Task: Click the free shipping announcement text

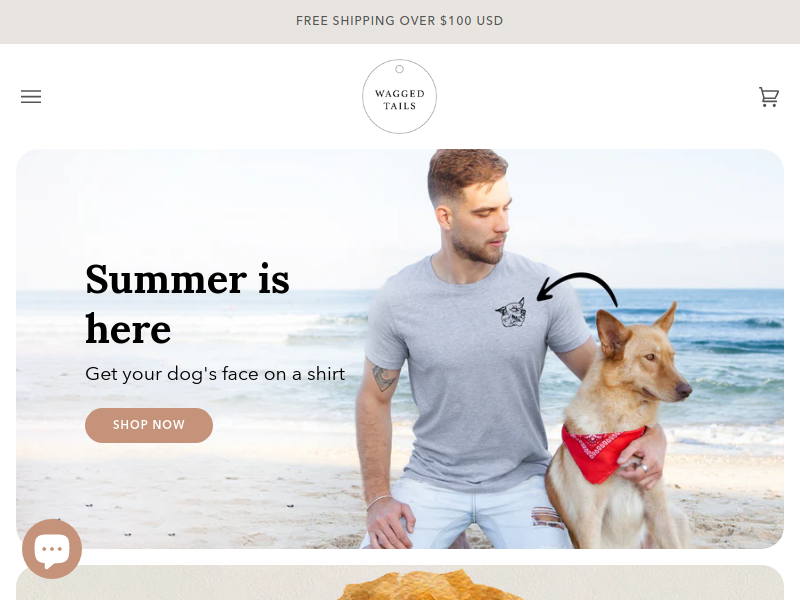Action: click(x=399, y=21)
